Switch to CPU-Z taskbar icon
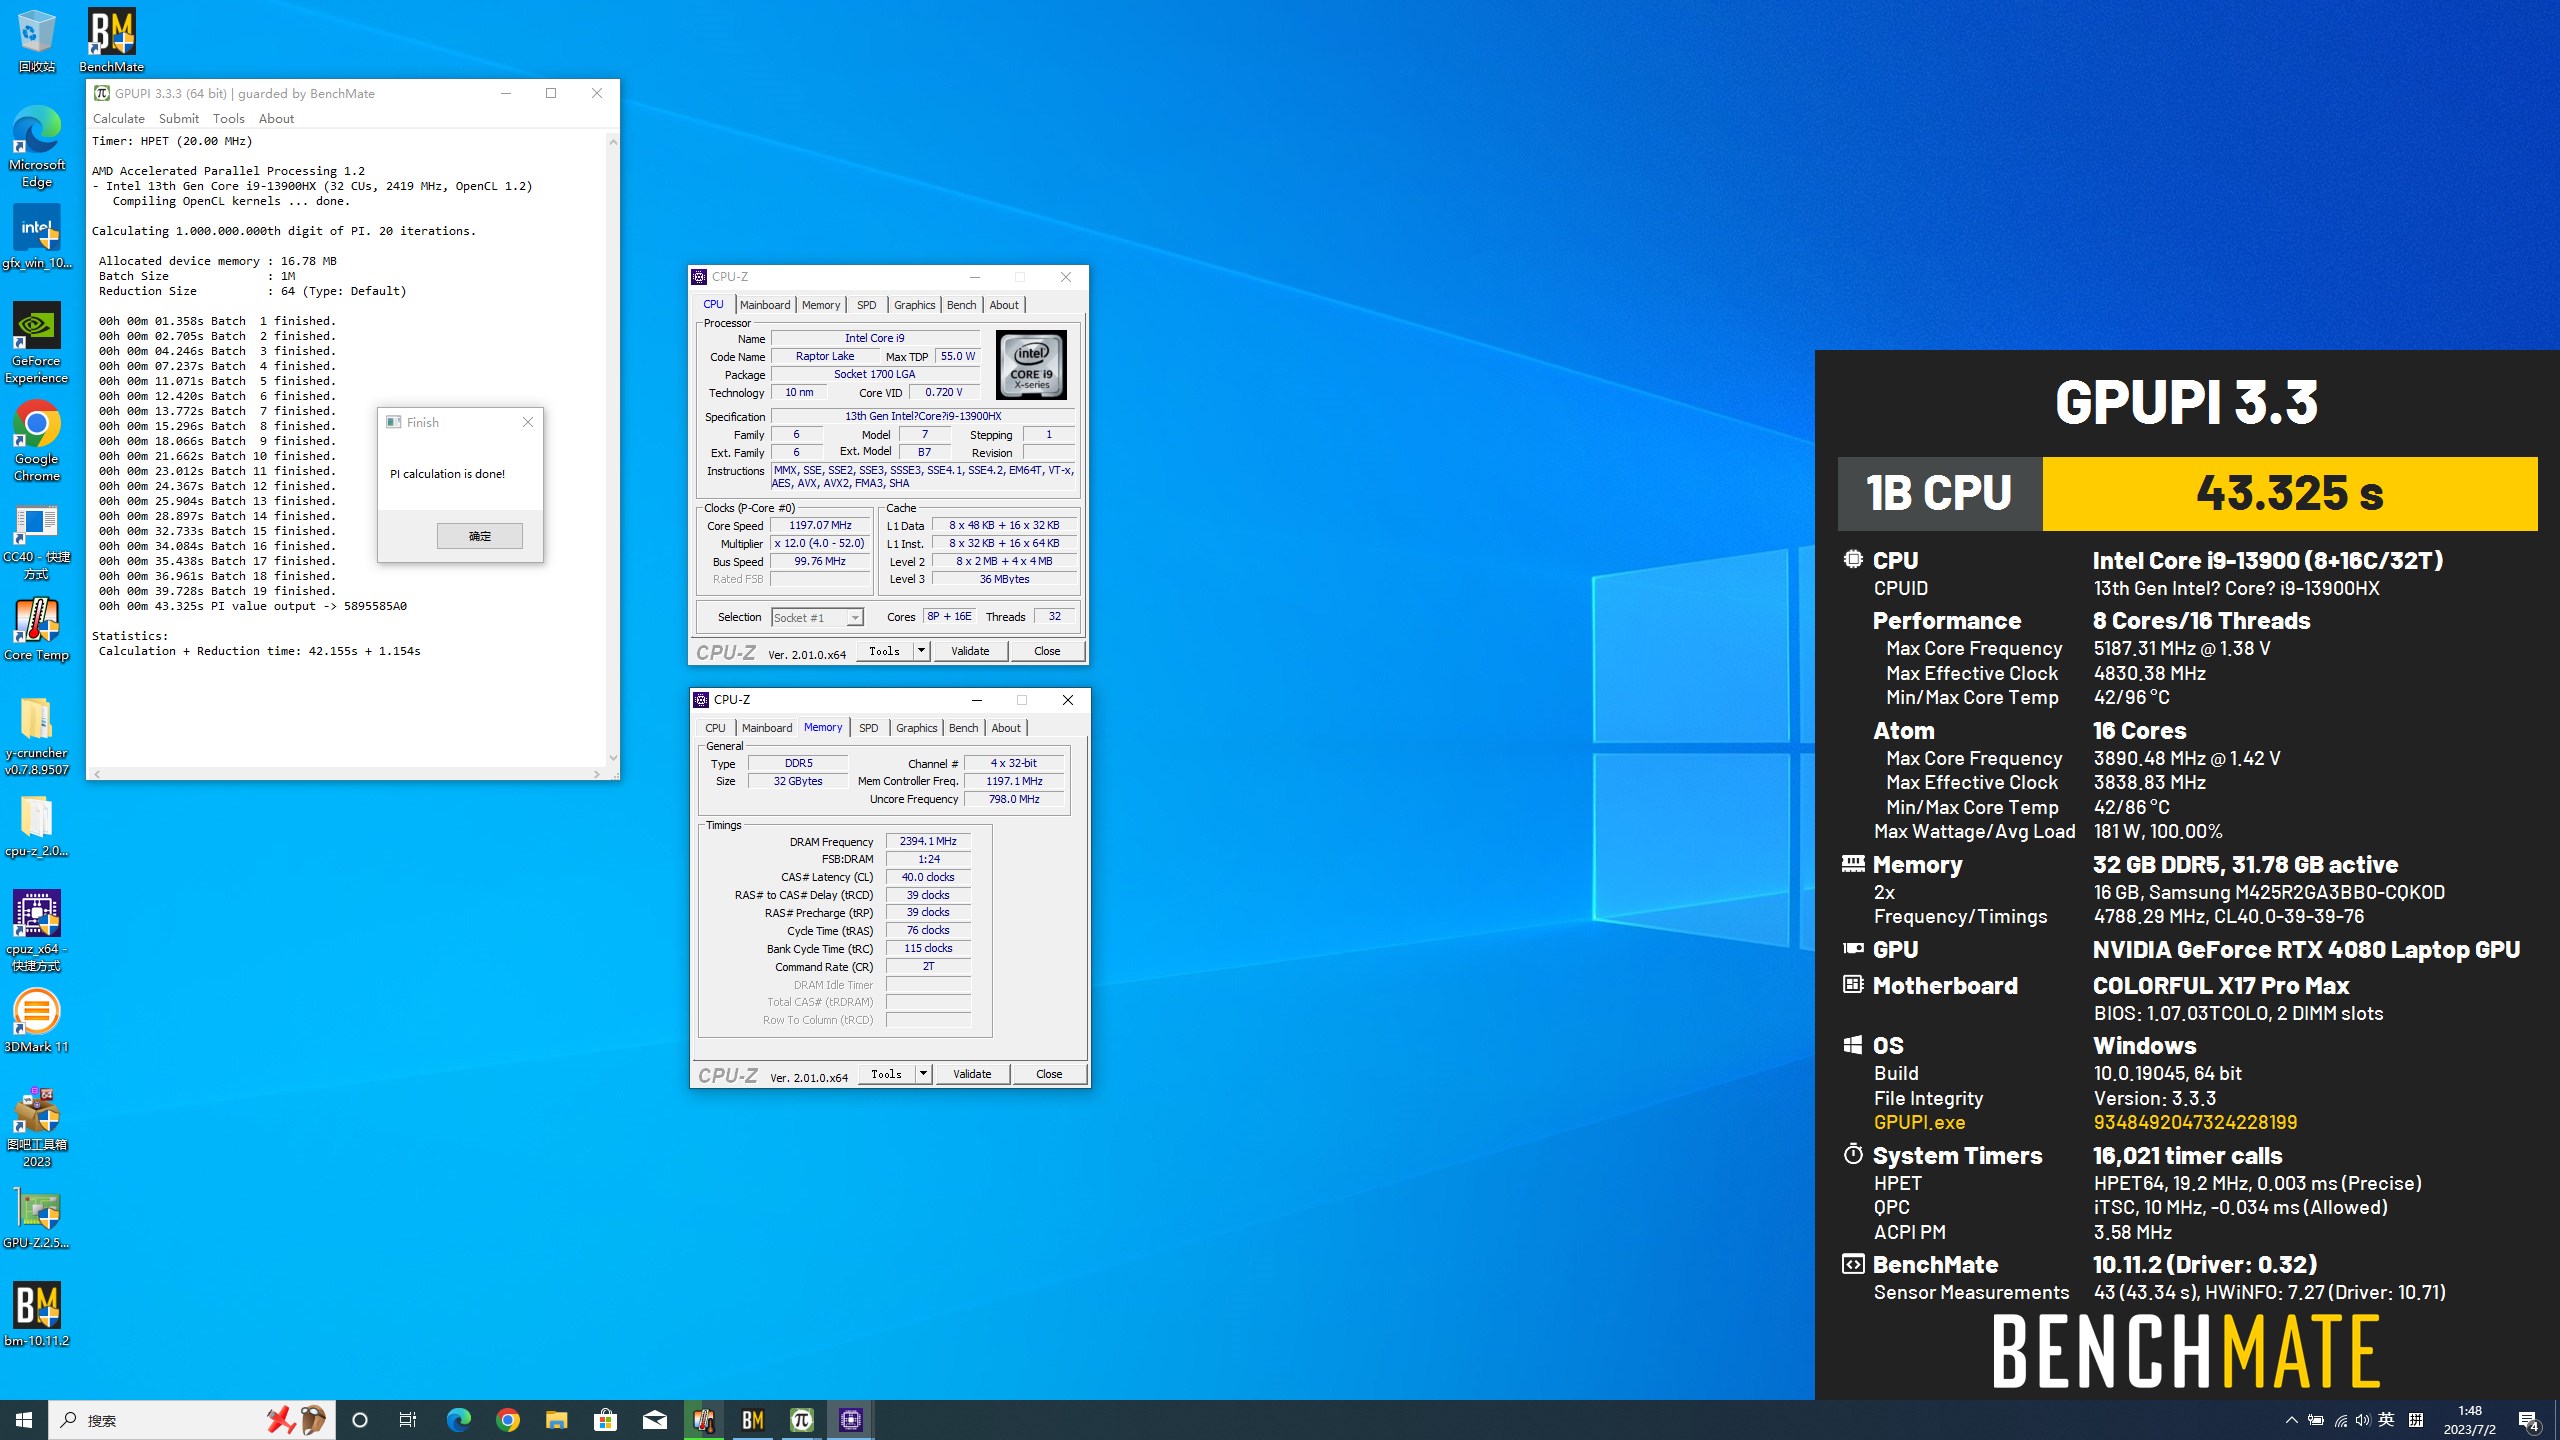 pyautogui.click(x=850, y=1420)
